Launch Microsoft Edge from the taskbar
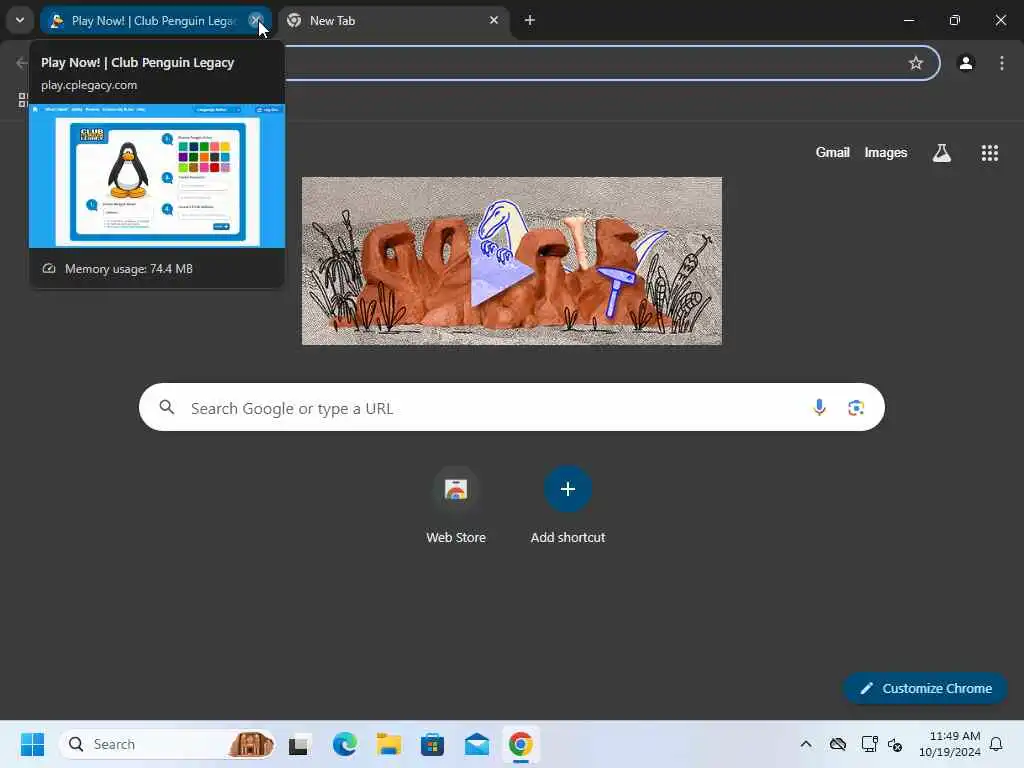Image resolution: width=1024 pixels, height=768 pixels. pyautogui.click(x=344, y=744)
